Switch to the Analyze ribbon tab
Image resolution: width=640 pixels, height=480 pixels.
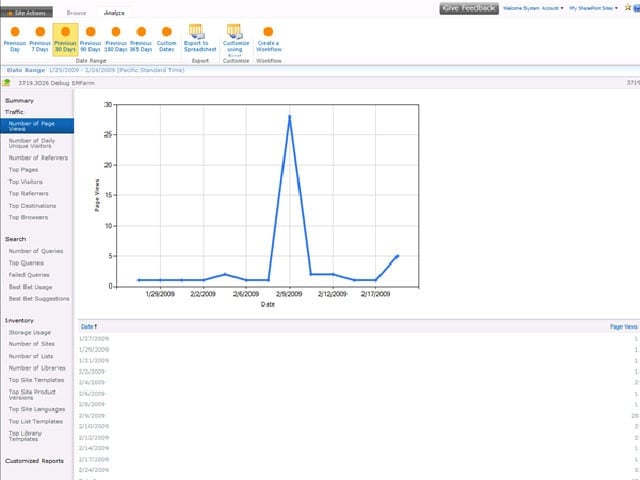114,13
